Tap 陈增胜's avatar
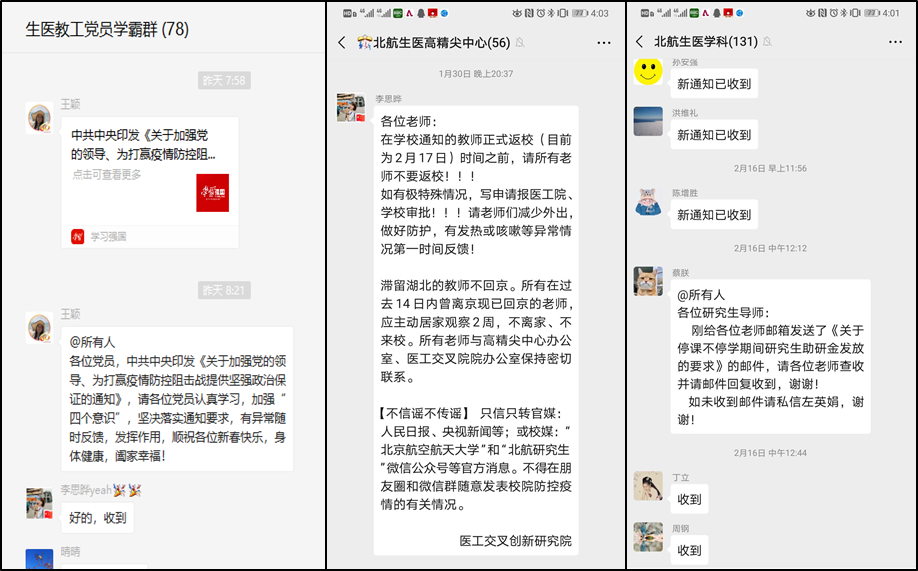 [x=648, y=201]
